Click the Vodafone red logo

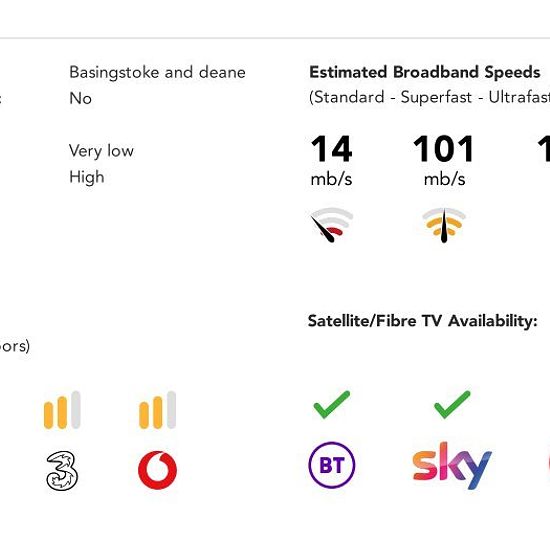point(157,470)
